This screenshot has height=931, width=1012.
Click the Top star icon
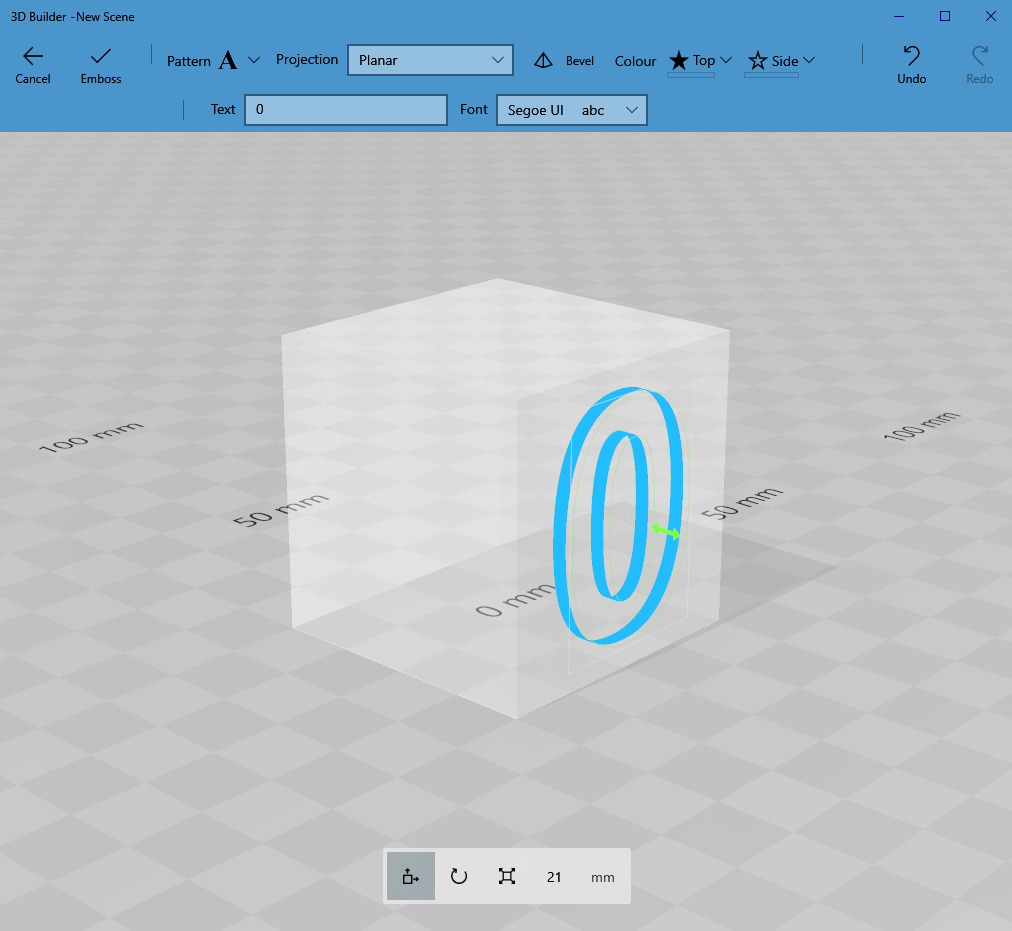[679, 60]
